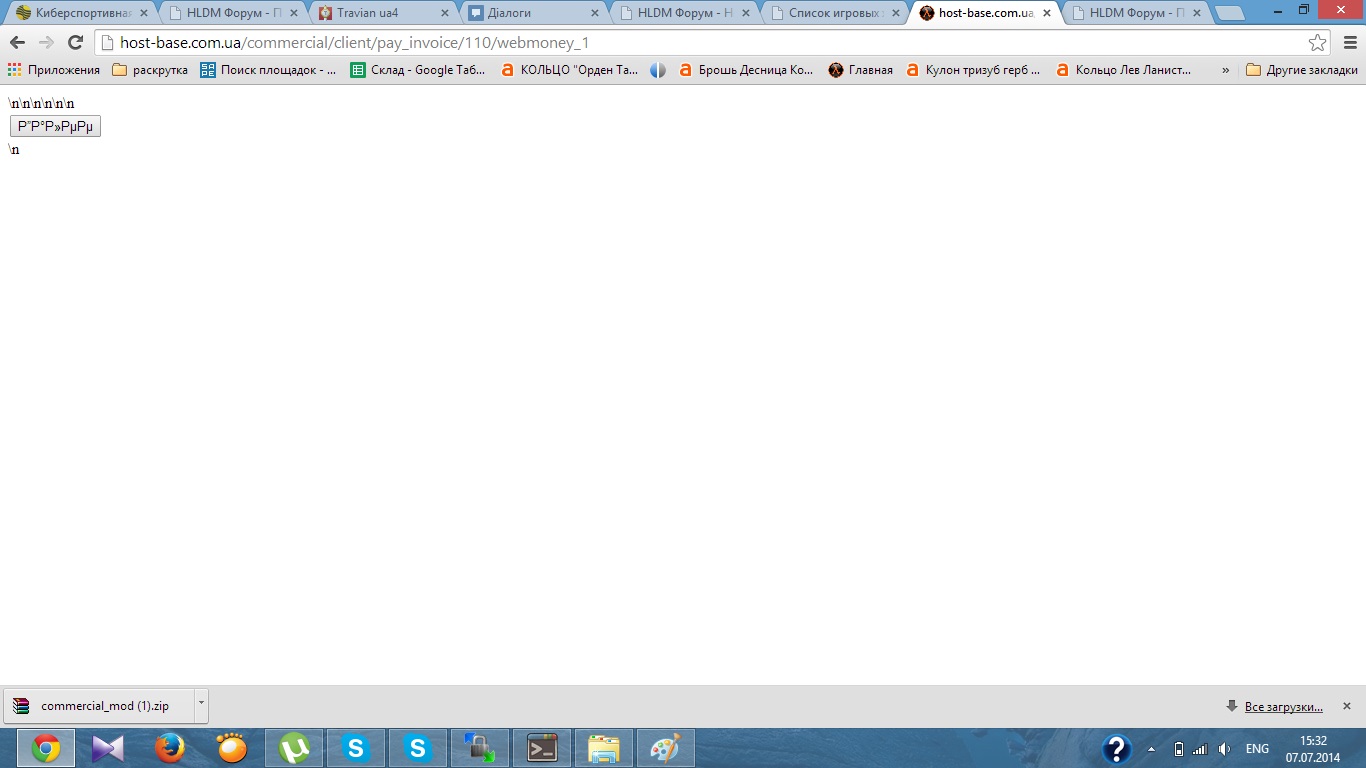Launch uTorrent from the taskbar
The image size is (1366, 768).
294,748
